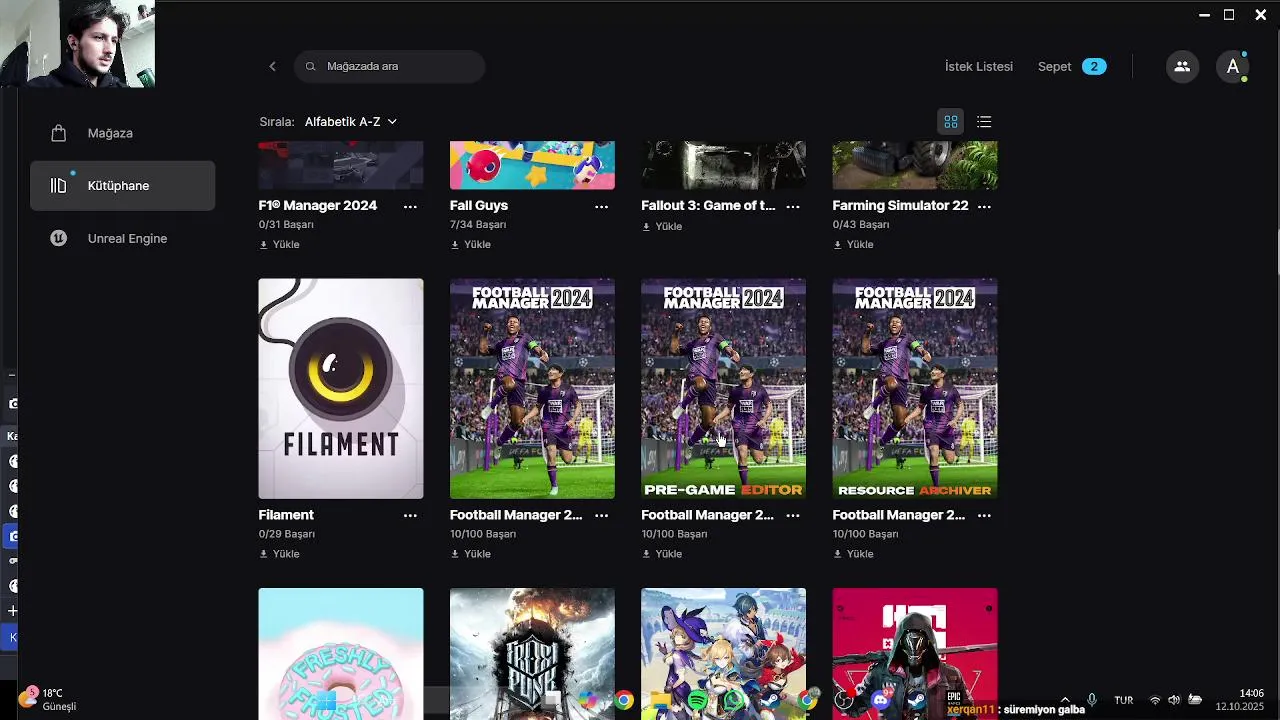This screenshot has height=720, width=1280.
Task: Open Discord from the taskbar
Action: pyautogui.click(x=880, y=700)
